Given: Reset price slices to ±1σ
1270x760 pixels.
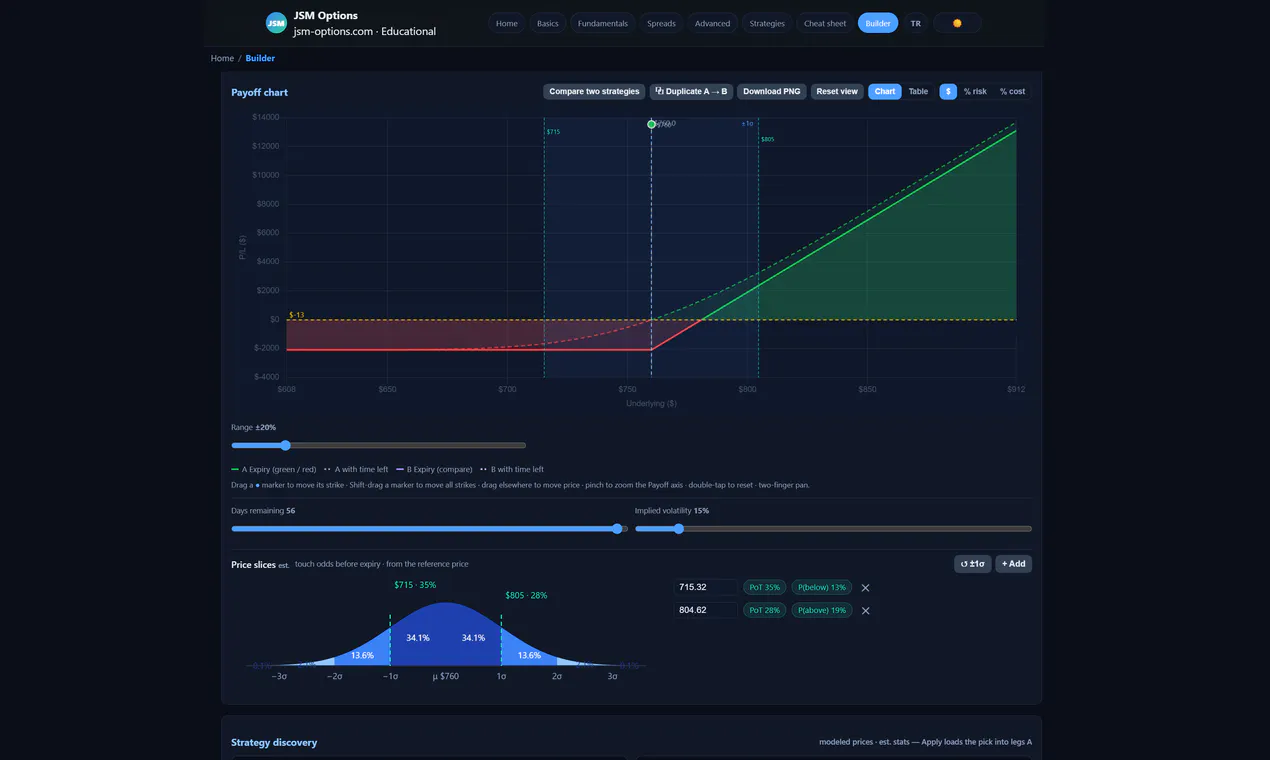Looking at the screenshot, I should (973, 564).
